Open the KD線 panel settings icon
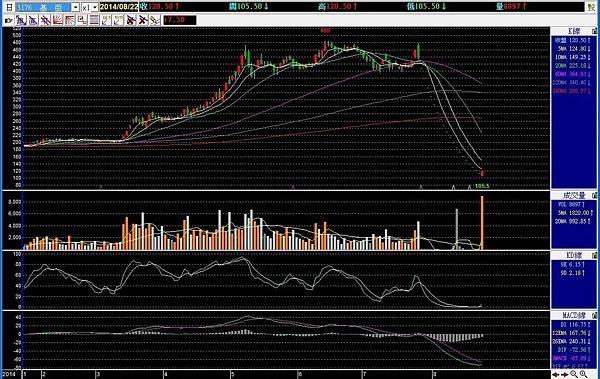 click(594, 255)
